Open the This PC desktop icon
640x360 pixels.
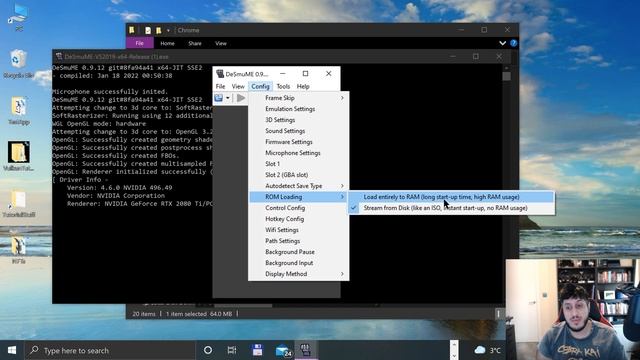[19, 18]
